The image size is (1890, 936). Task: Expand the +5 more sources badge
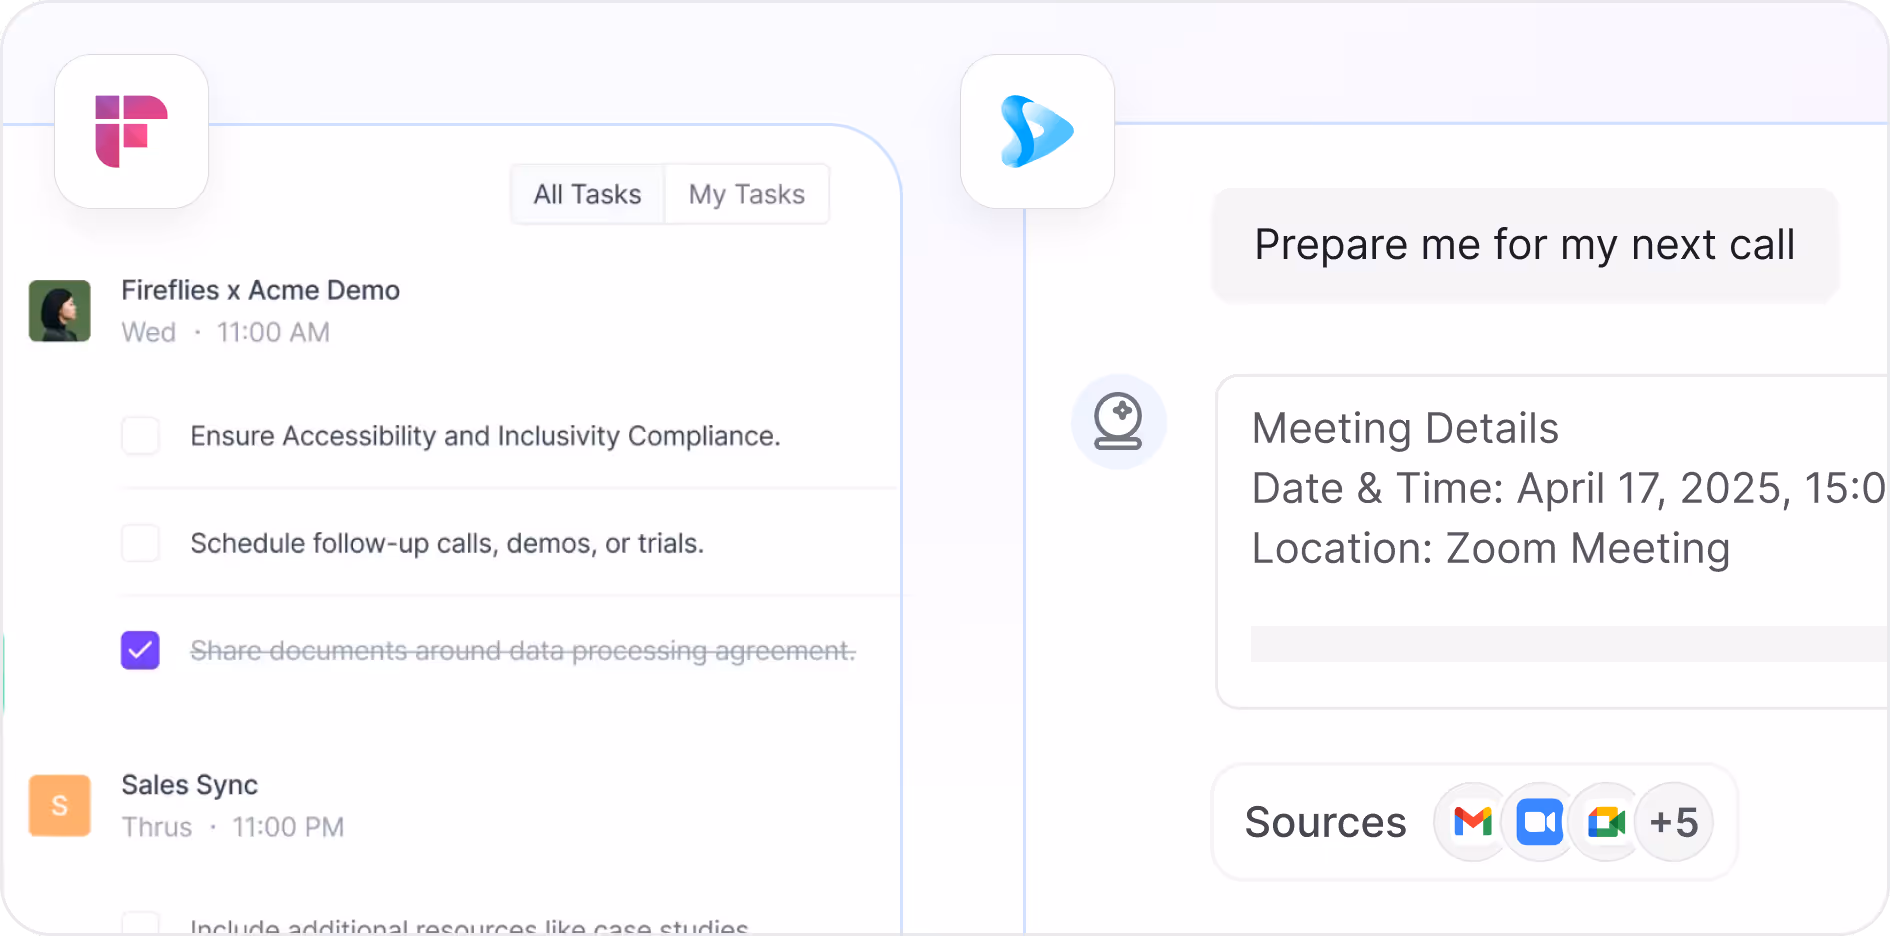[x=1674, y=822]
